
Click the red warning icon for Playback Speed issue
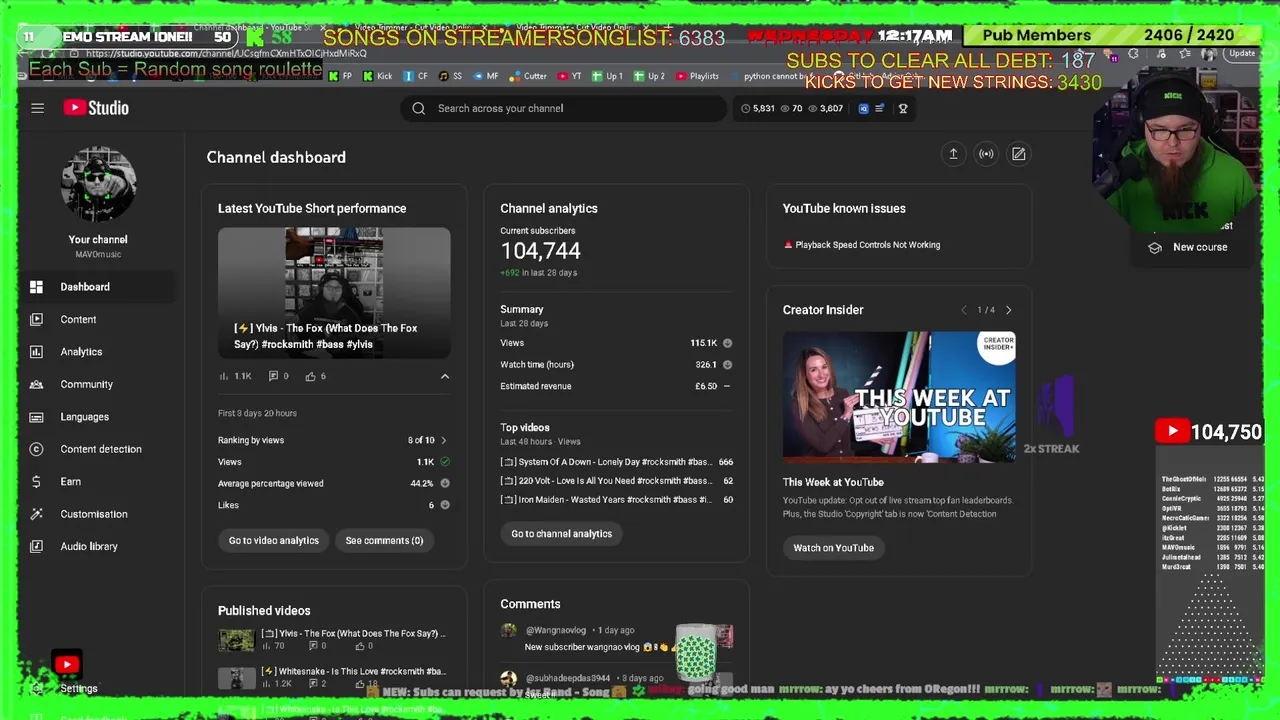pos(788,245)
